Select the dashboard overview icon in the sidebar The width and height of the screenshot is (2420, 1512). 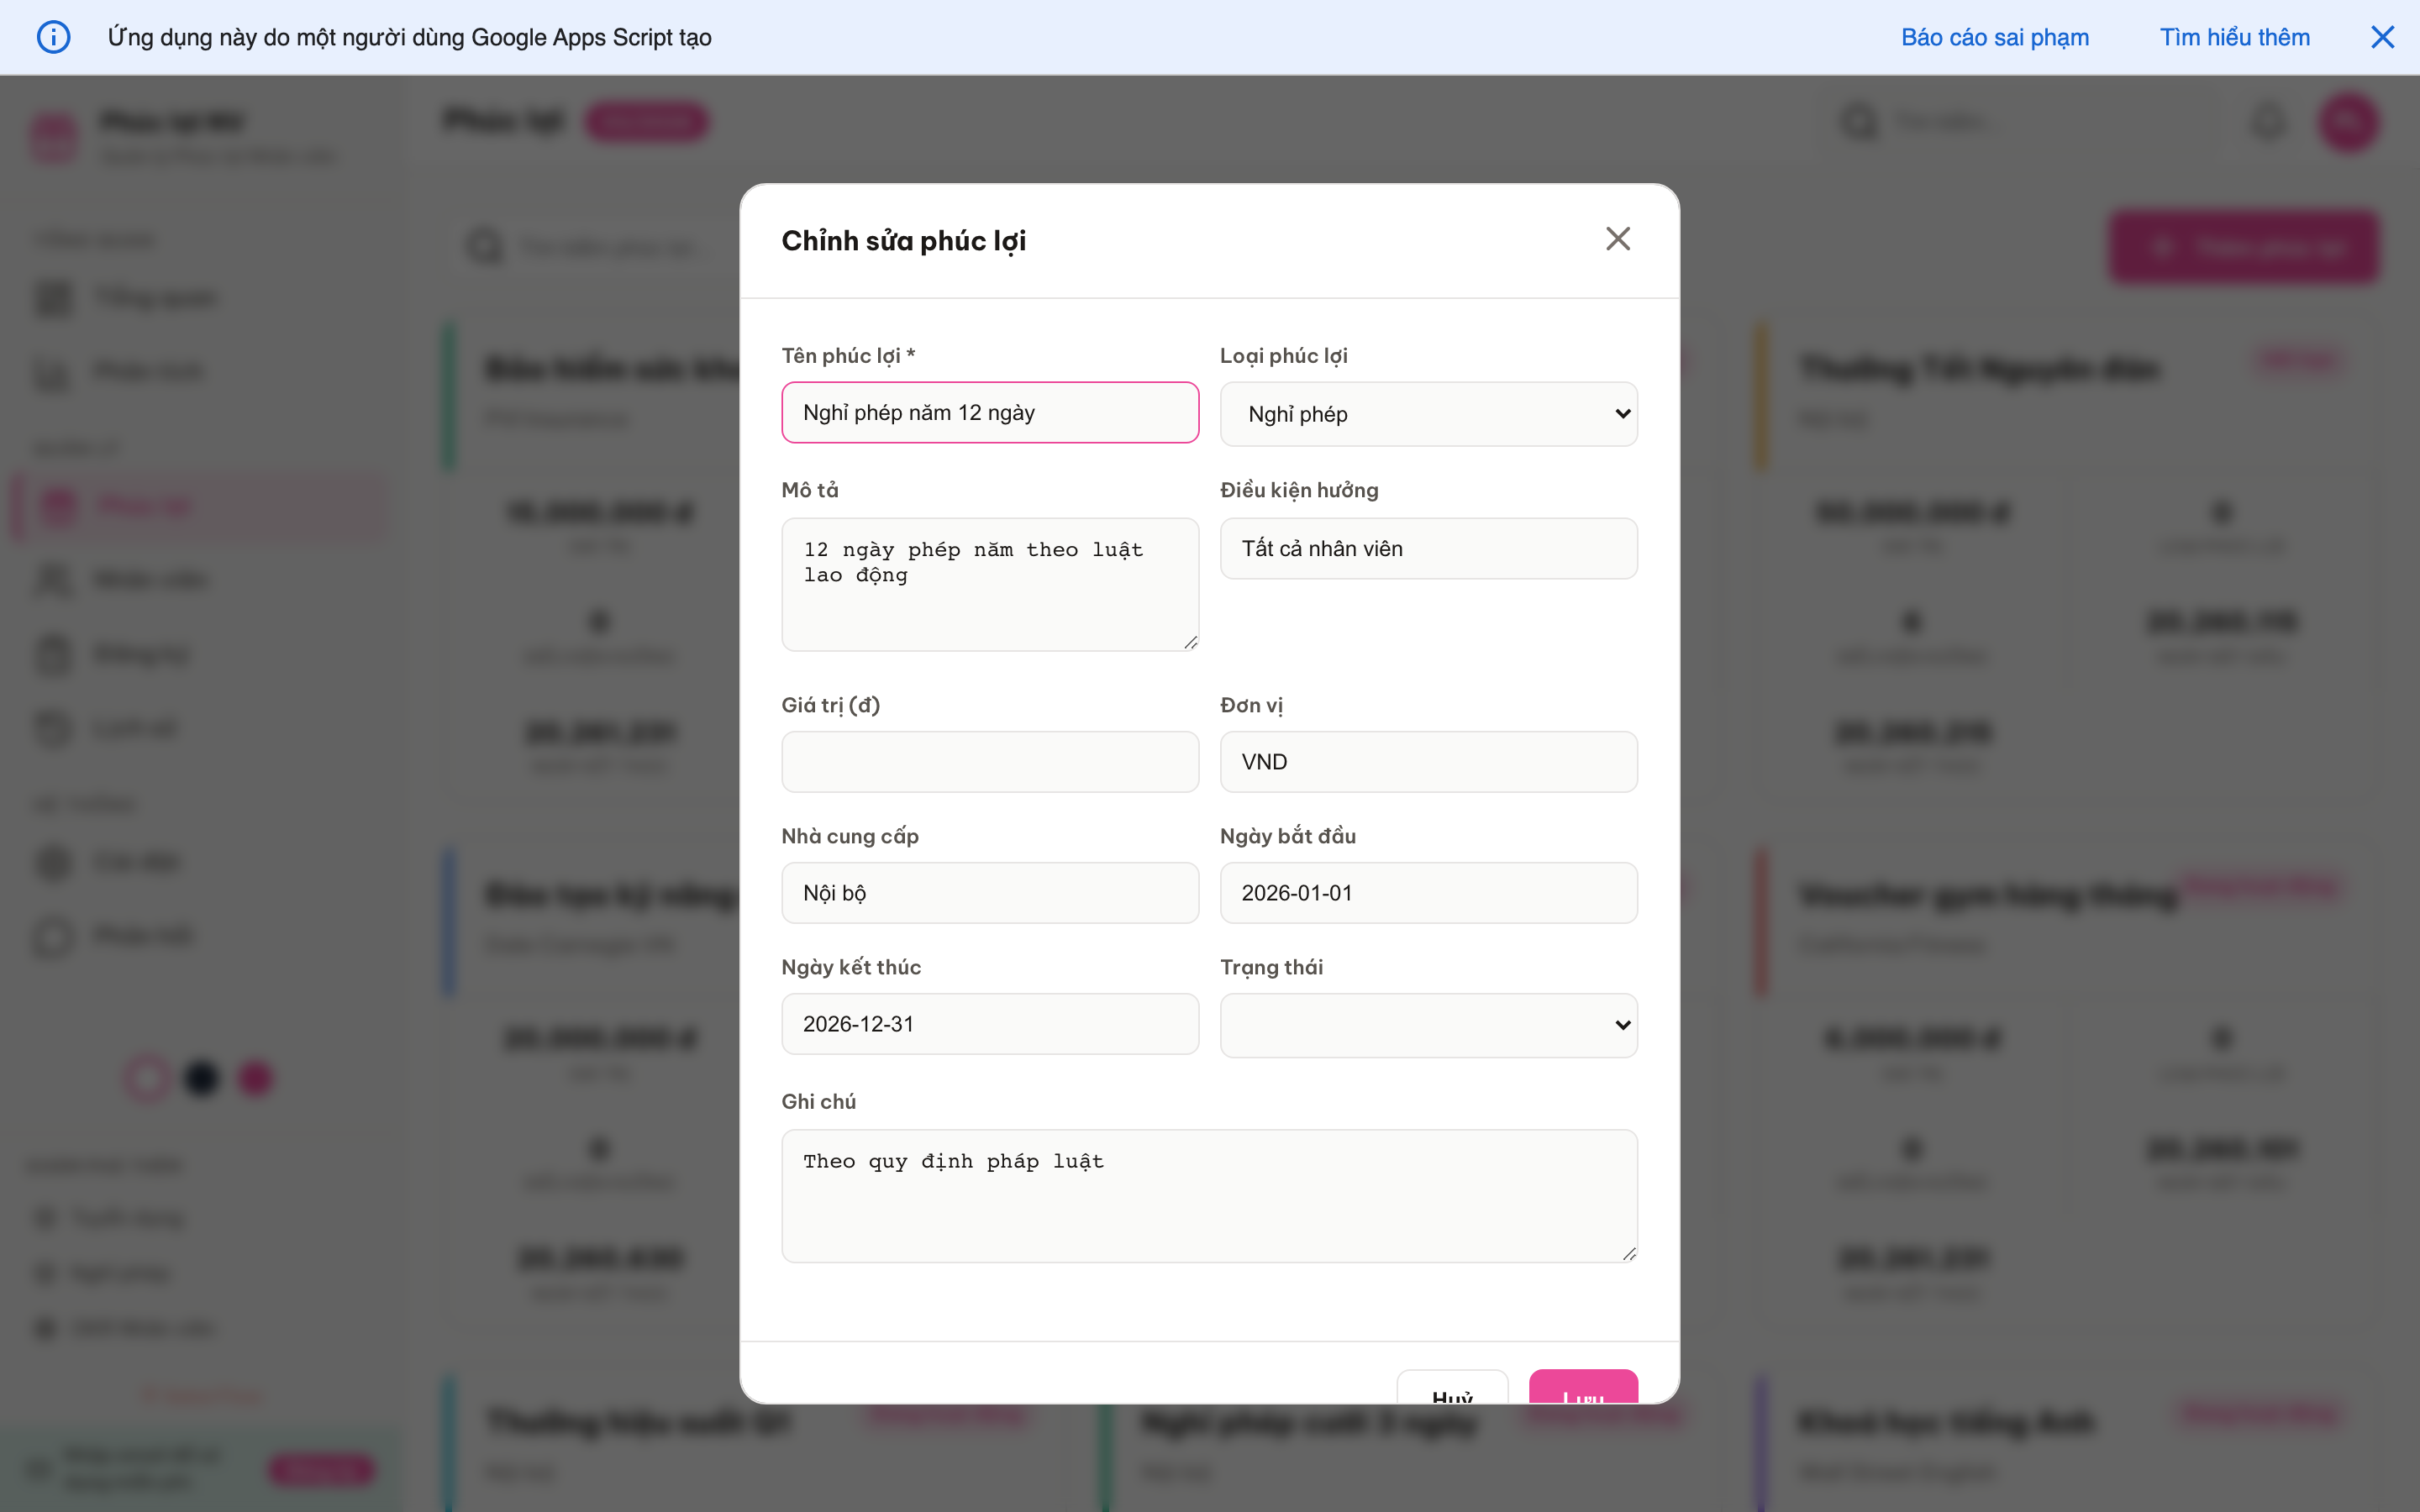(55, 297)
